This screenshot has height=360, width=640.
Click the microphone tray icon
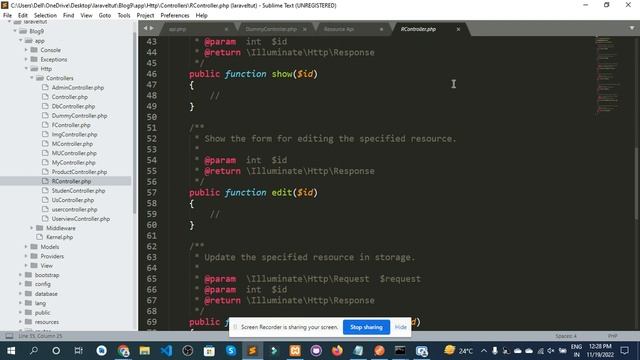click(495, 351)
